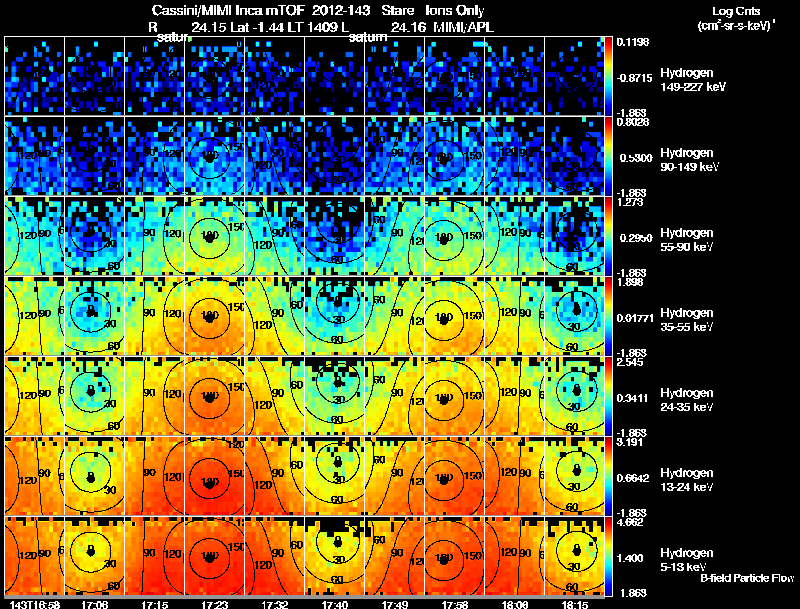Click the 17:32 time axis label
The height and width of the screenshot is (609, 800).
point(274,605)
